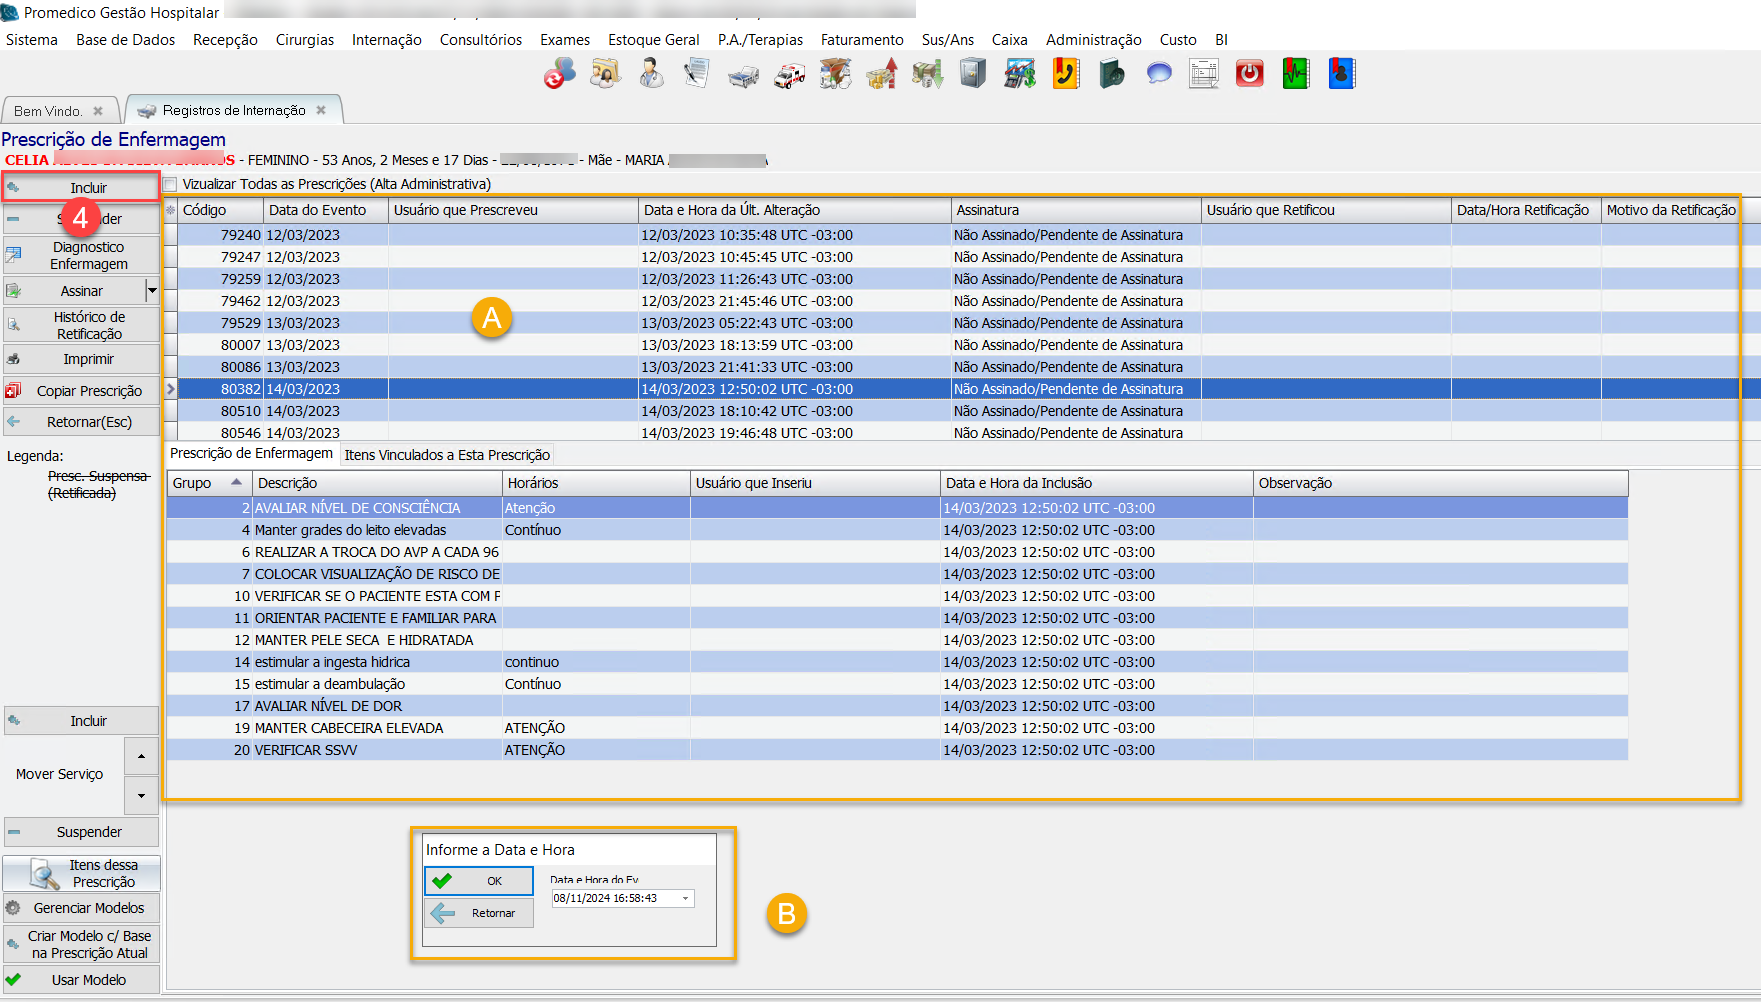This screenshot has width=1761, height=1002.
Task: Enable Vizualizar Todas as Prescrições checkbox
Action: pyautogui.click(x=171, y=184)
